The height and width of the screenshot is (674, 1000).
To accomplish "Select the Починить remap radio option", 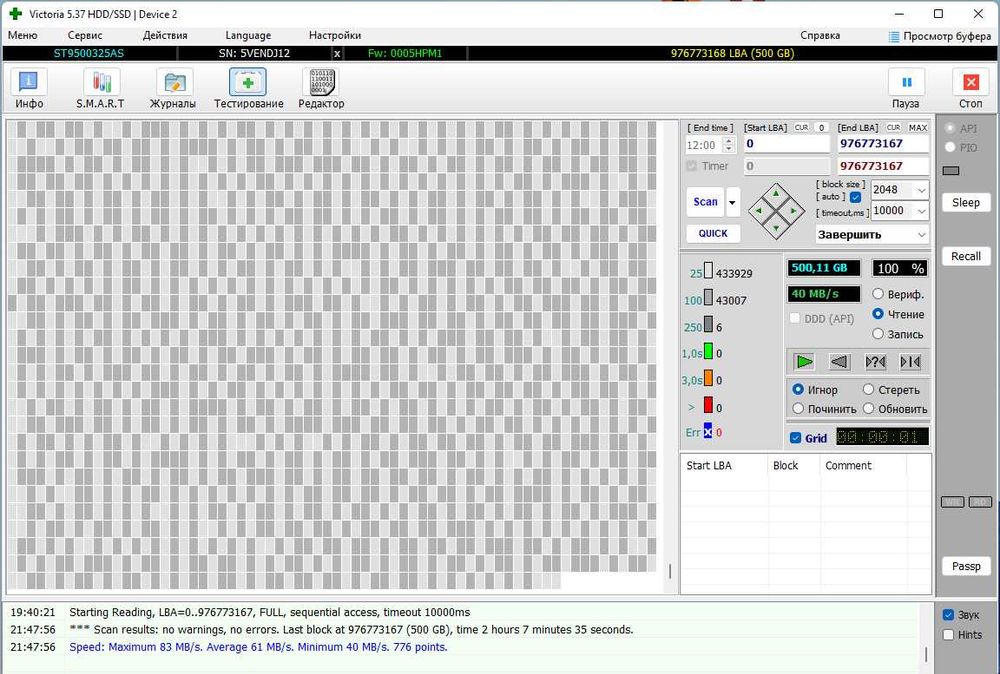I will point(798,408).
